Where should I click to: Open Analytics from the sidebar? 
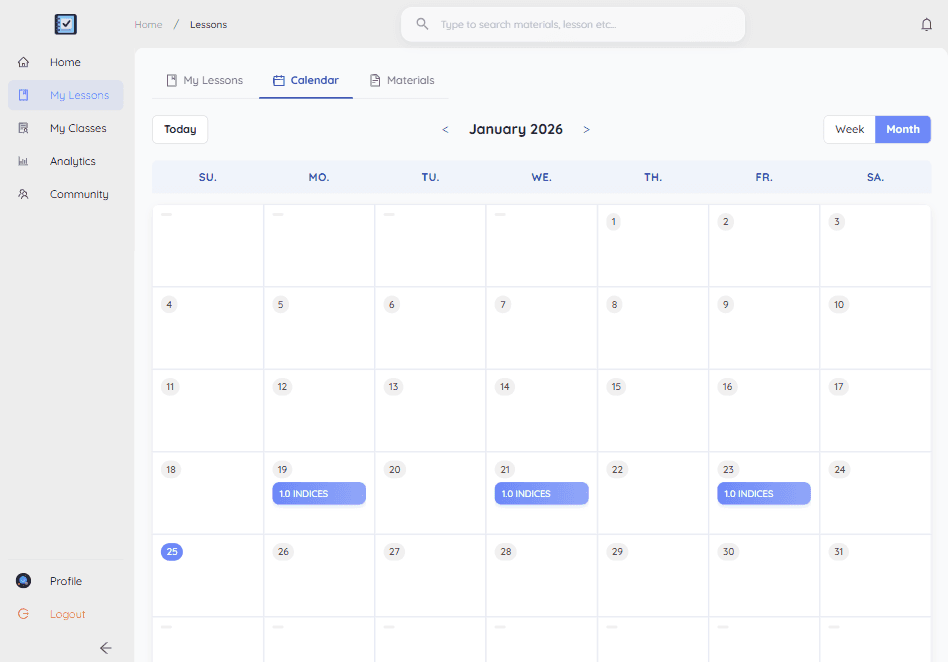(23, 161)
